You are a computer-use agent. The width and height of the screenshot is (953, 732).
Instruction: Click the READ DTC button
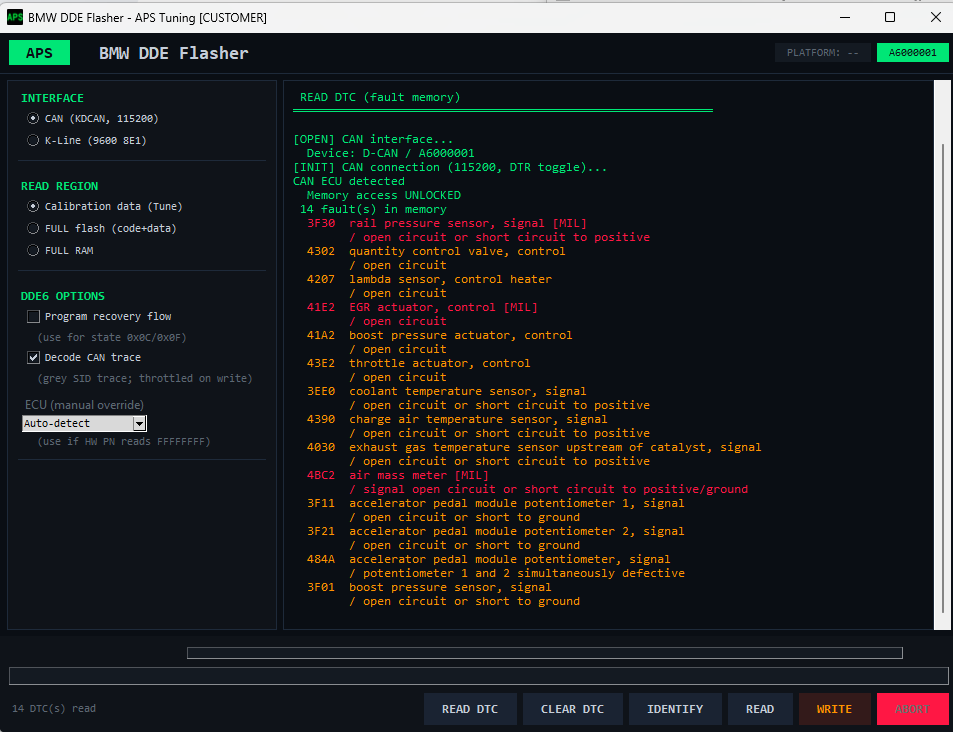pos(470,709)
